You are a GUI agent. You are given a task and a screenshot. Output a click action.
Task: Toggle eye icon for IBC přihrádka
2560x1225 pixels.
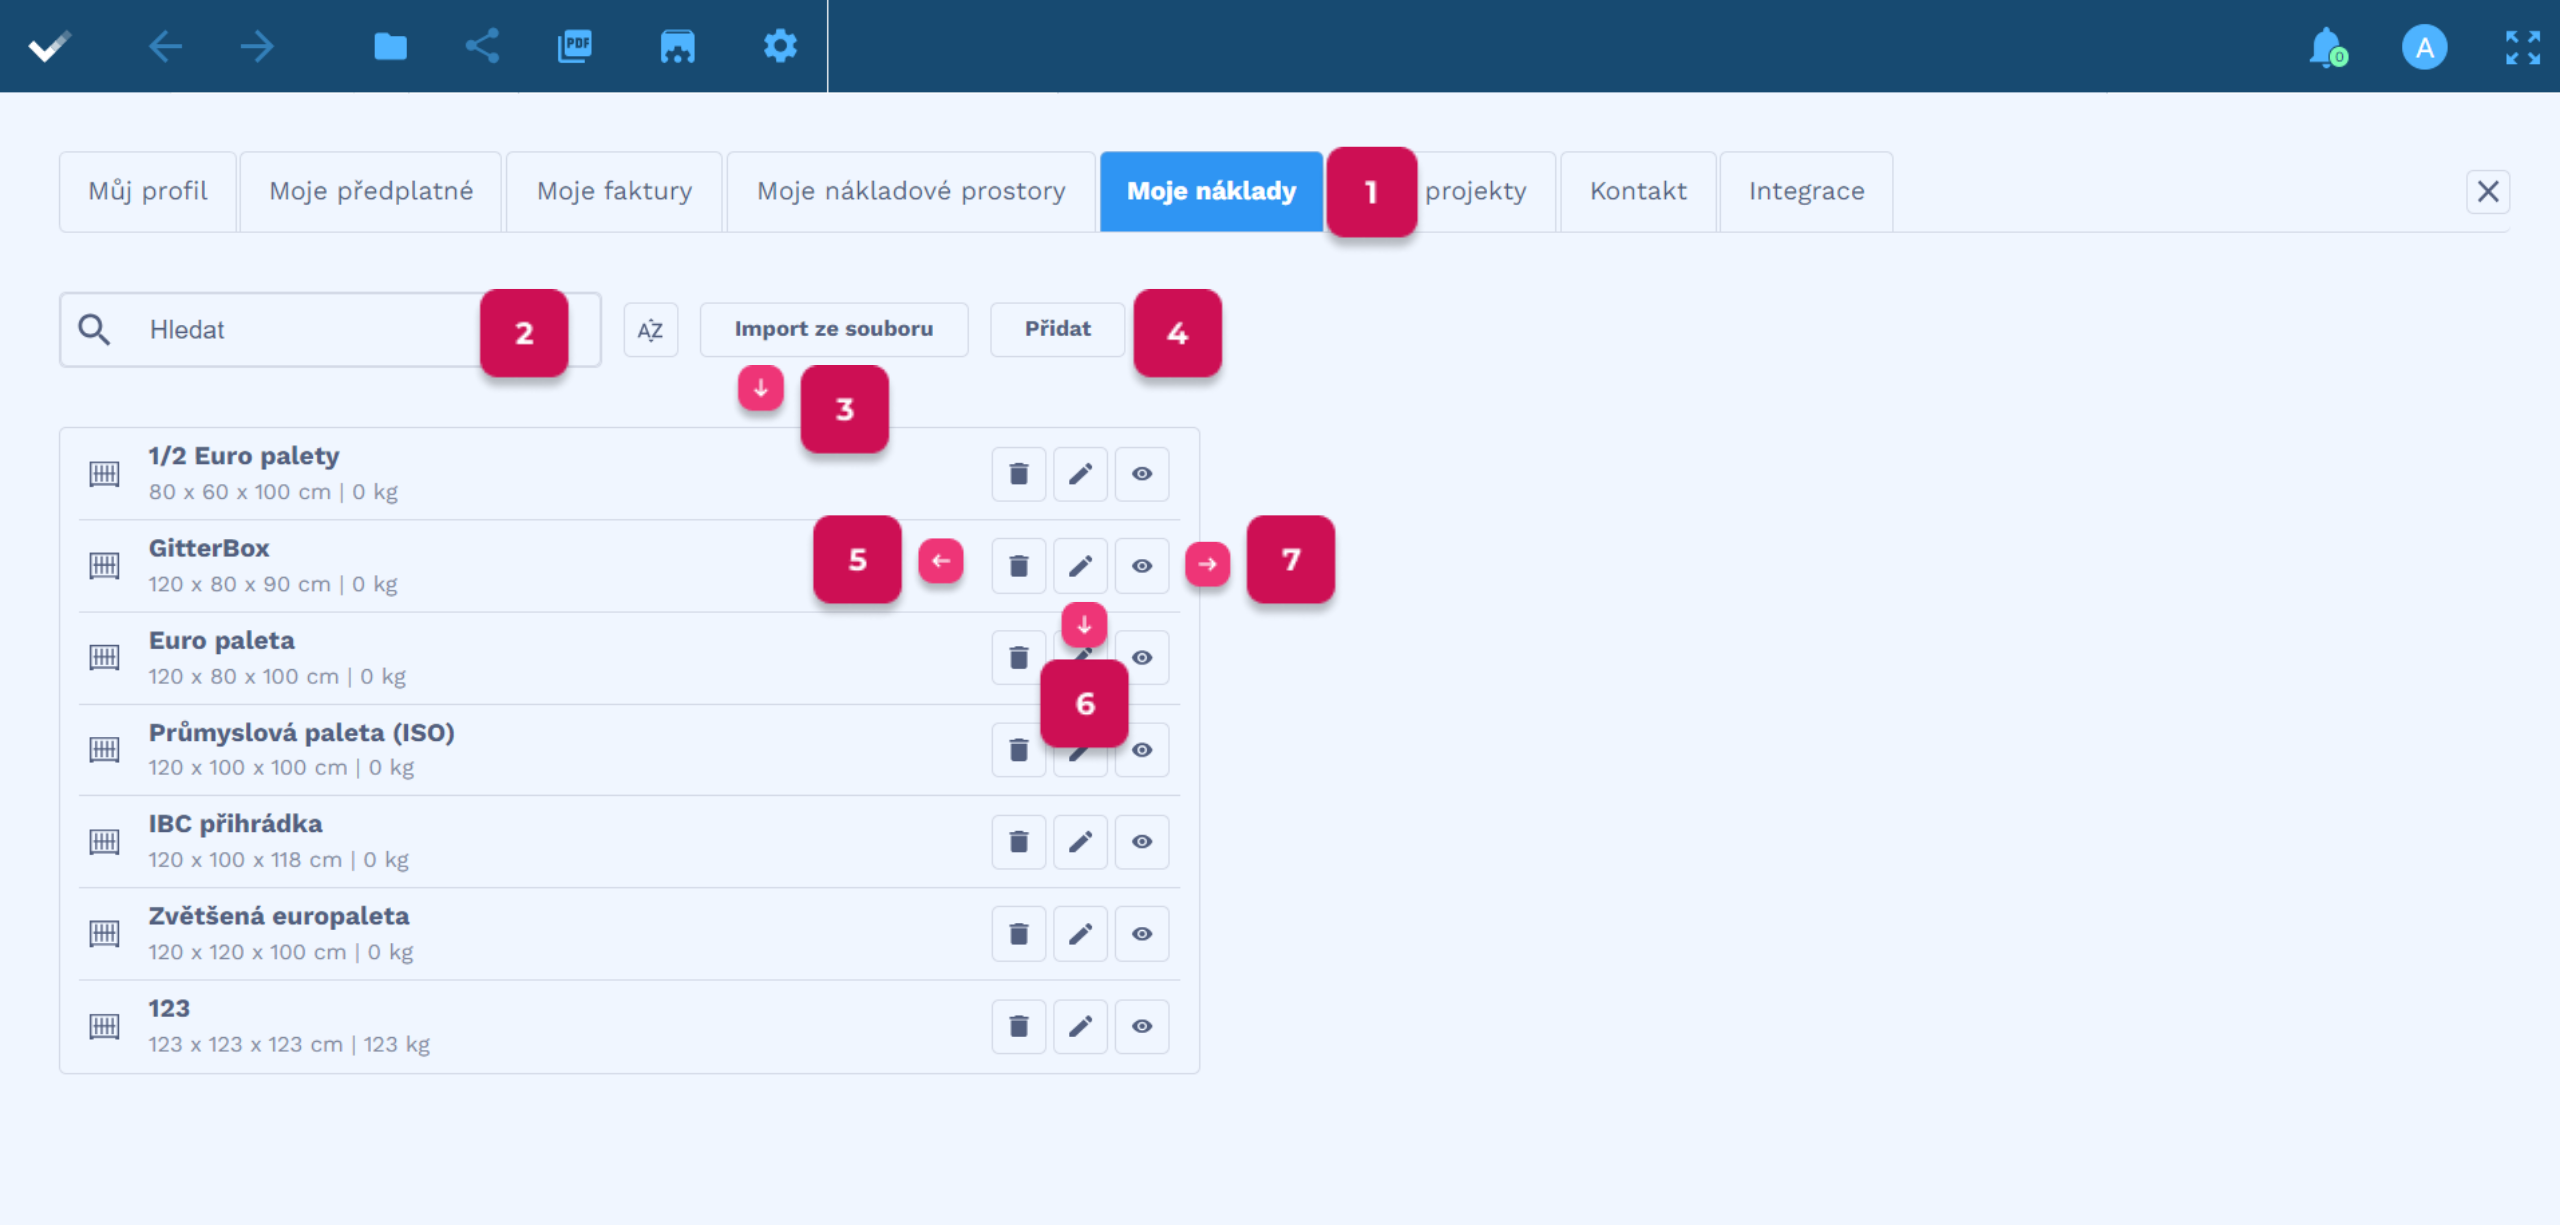(x=1141, y=842)
